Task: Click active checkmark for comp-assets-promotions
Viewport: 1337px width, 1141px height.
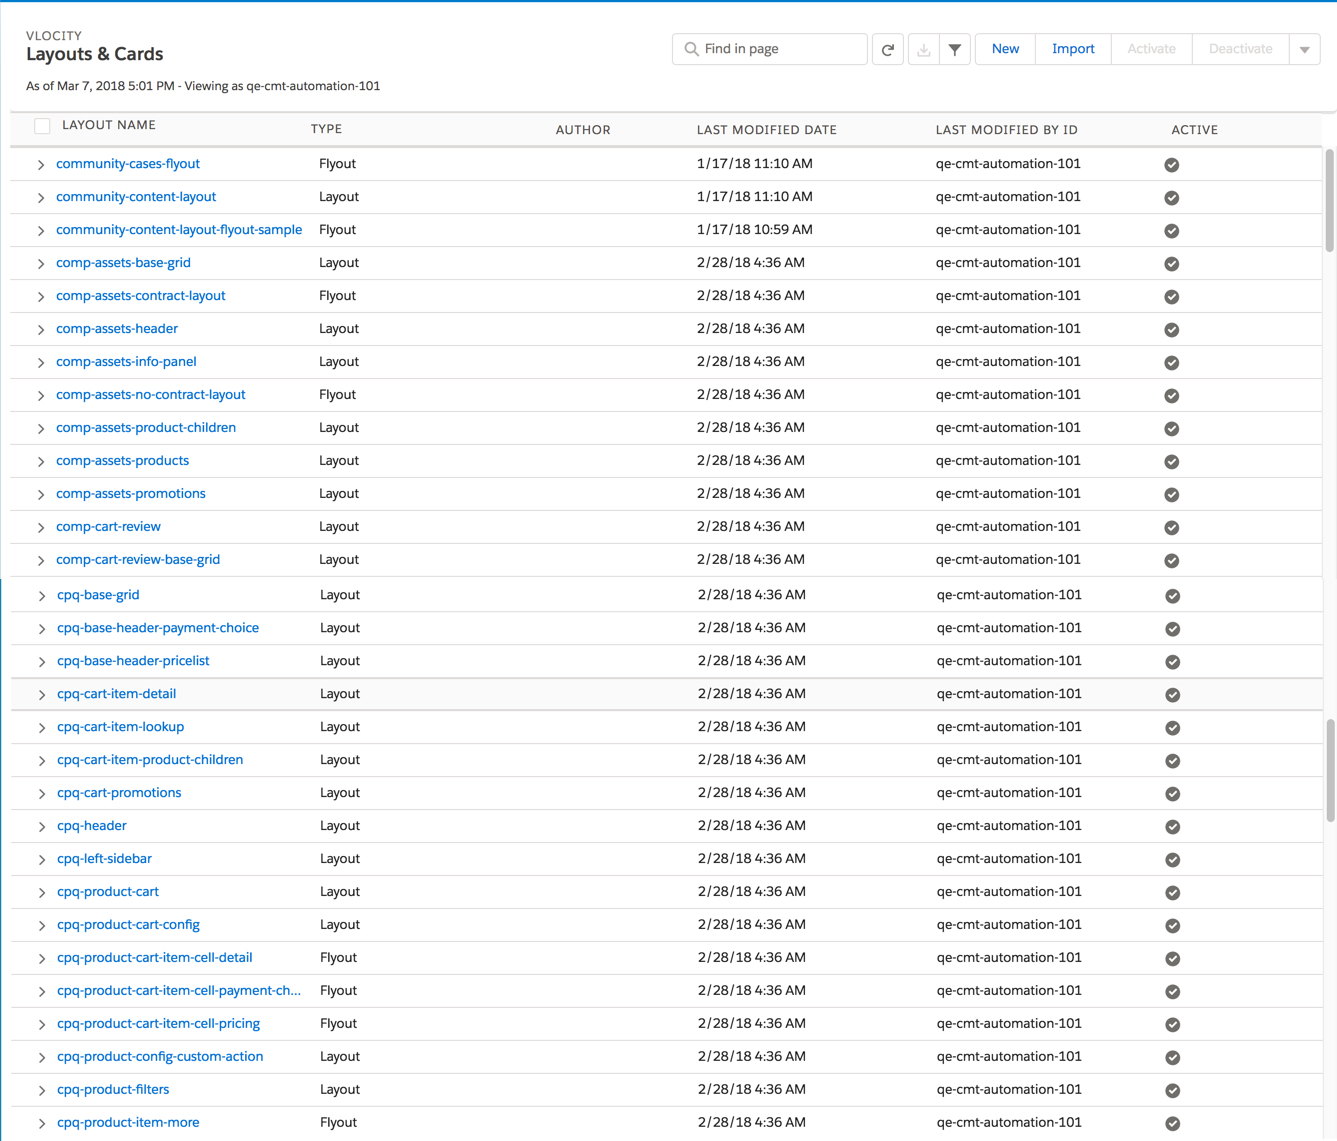Action: [1171, 495]
